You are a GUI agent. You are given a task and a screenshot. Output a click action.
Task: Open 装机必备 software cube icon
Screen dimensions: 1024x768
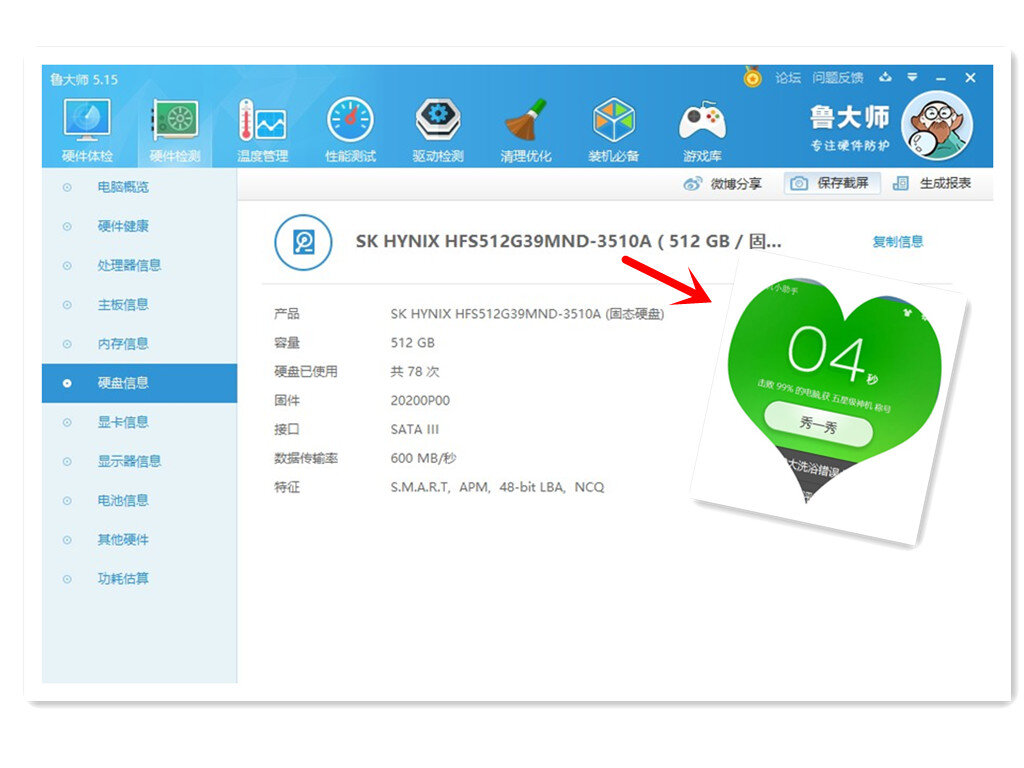click(613, 120)
